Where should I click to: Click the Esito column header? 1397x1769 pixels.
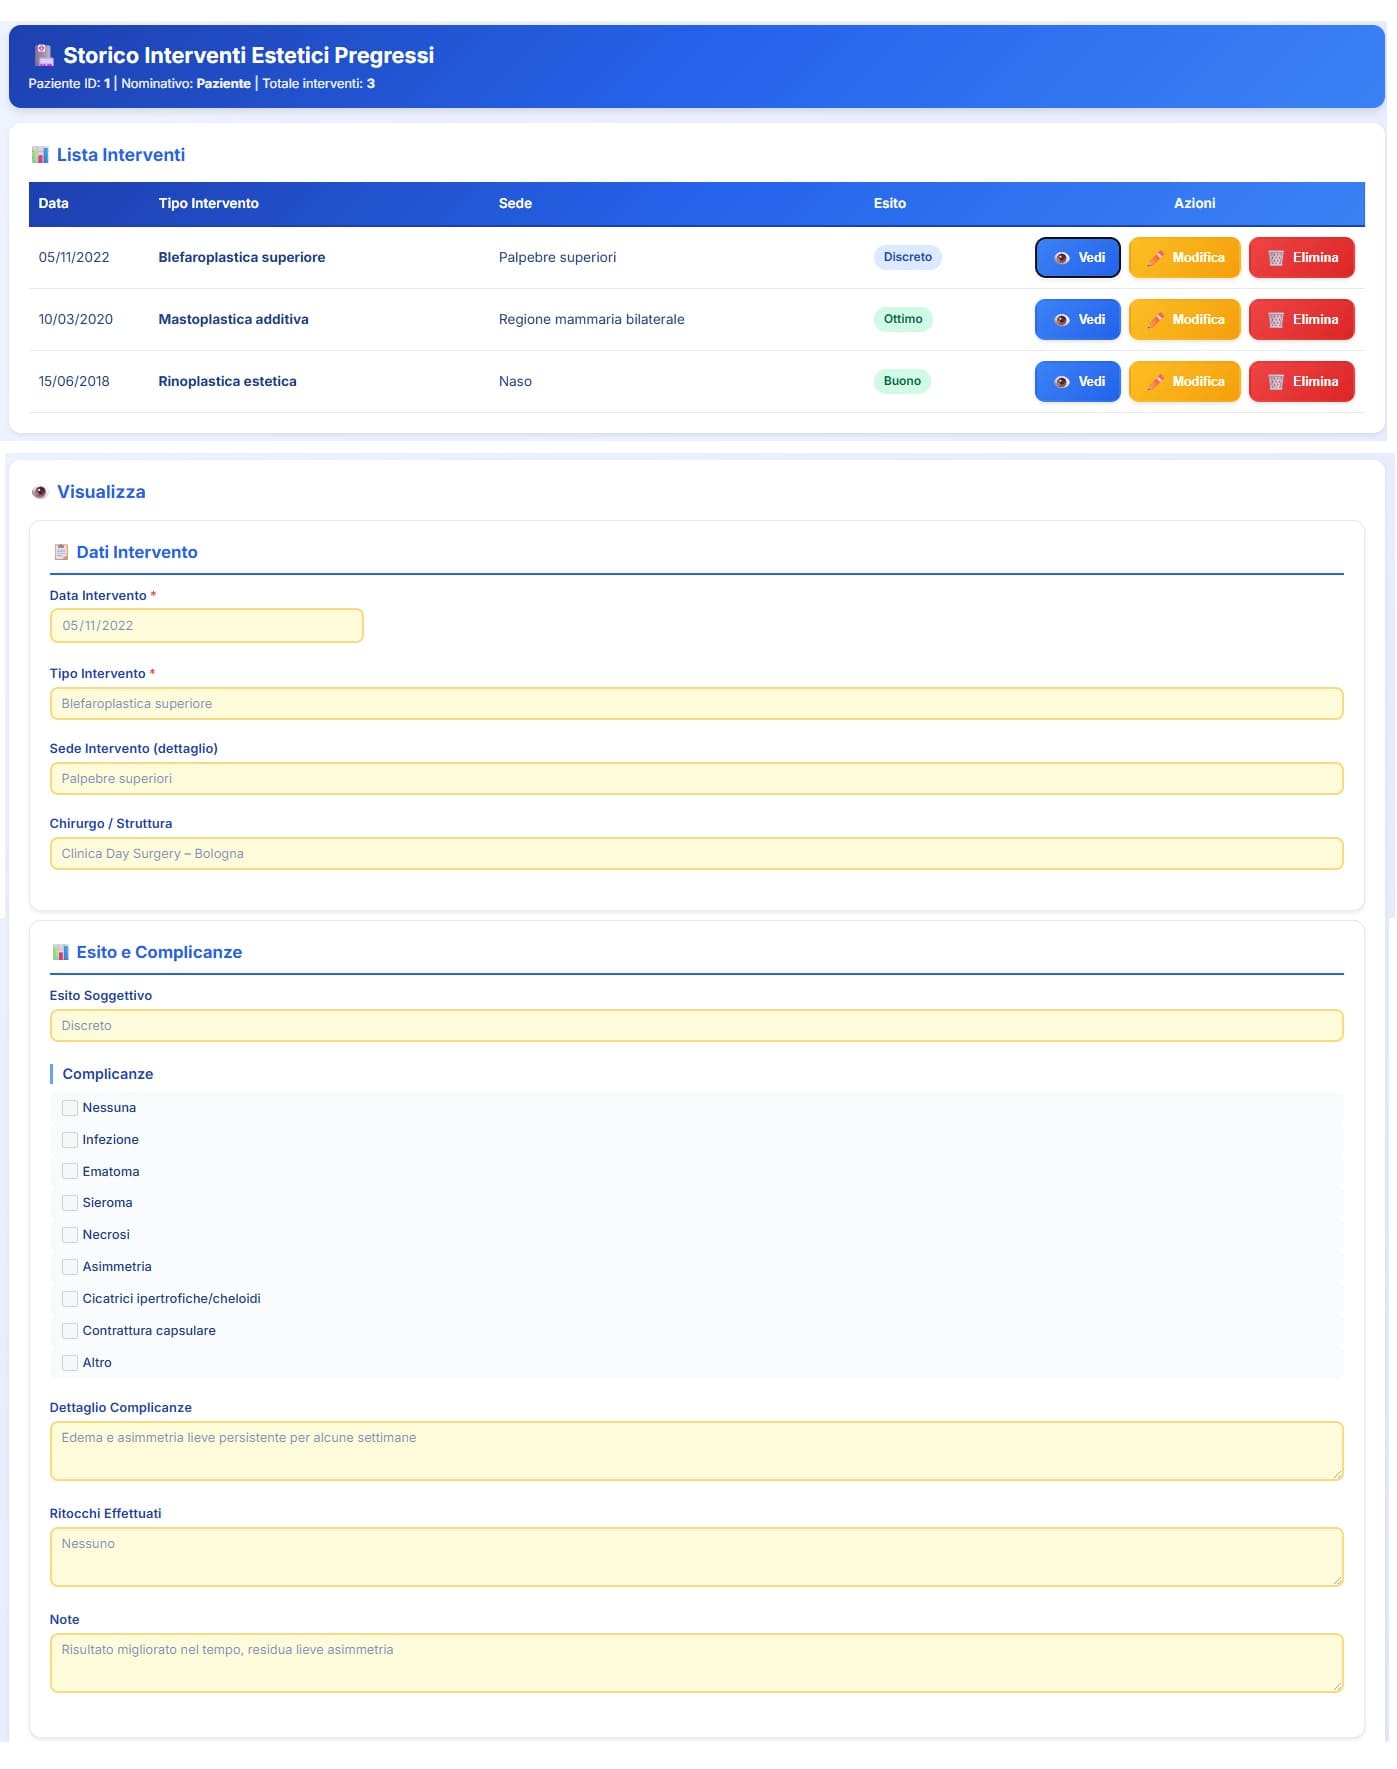(x=889, y=203)
